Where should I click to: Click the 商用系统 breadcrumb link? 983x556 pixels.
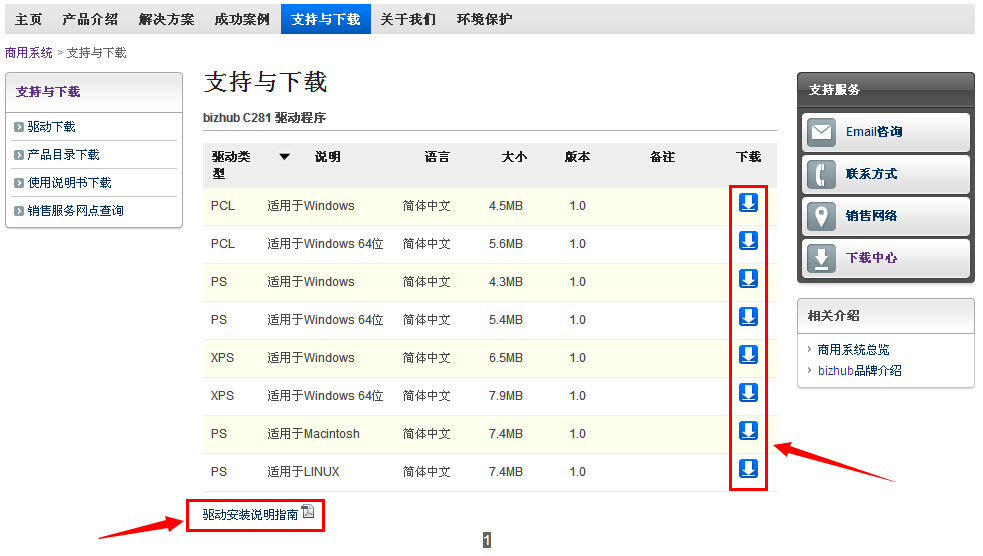point(29,53)
